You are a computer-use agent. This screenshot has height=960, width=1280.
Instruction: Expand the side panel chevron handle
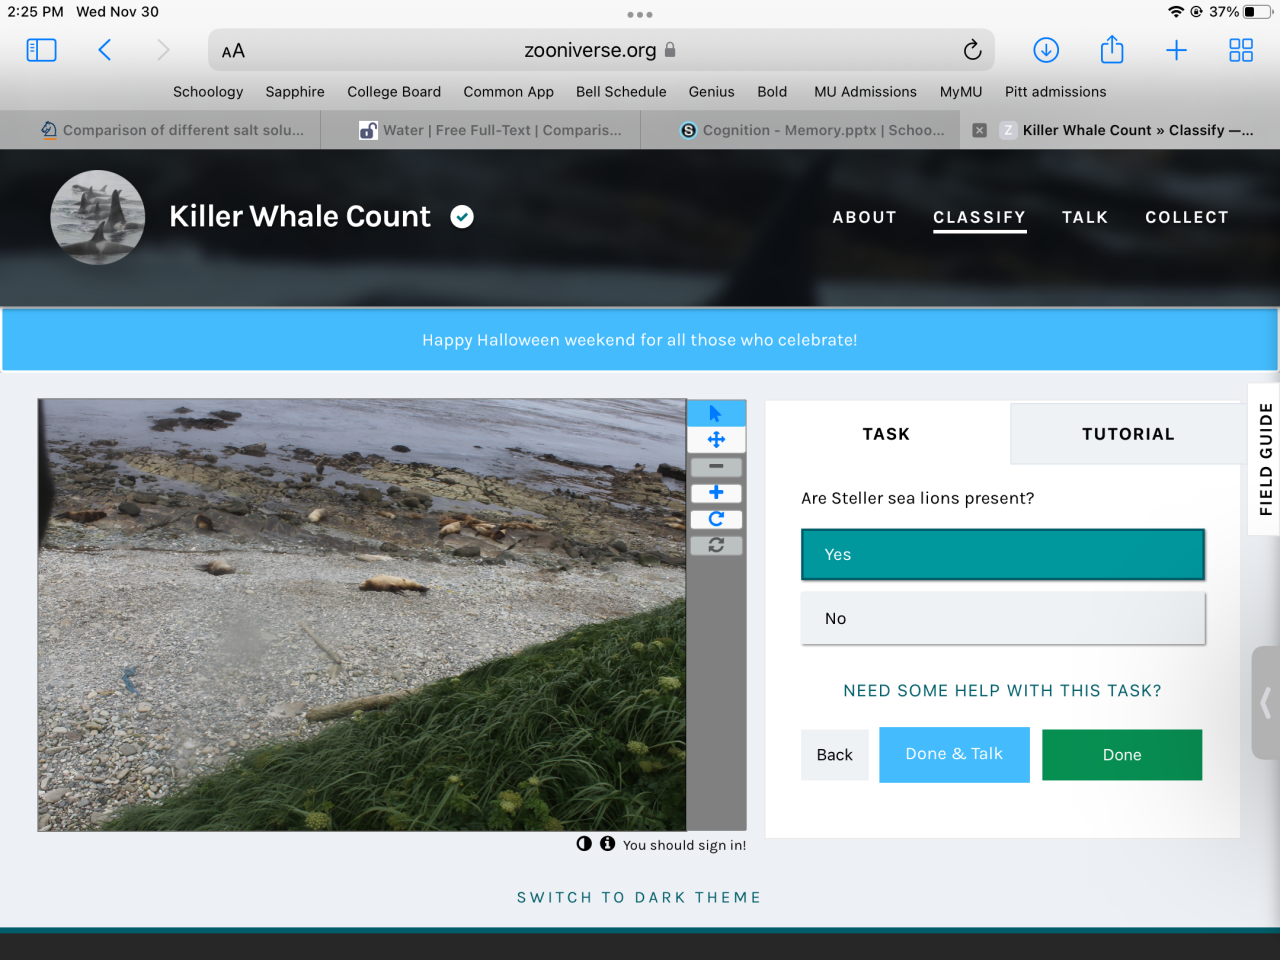click(x=1266, y=703)
